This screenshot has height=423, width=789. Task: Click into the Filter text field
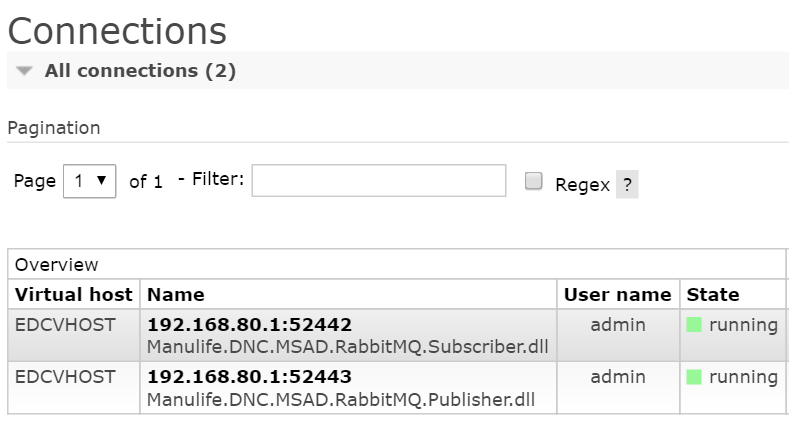tap(378, 181)
